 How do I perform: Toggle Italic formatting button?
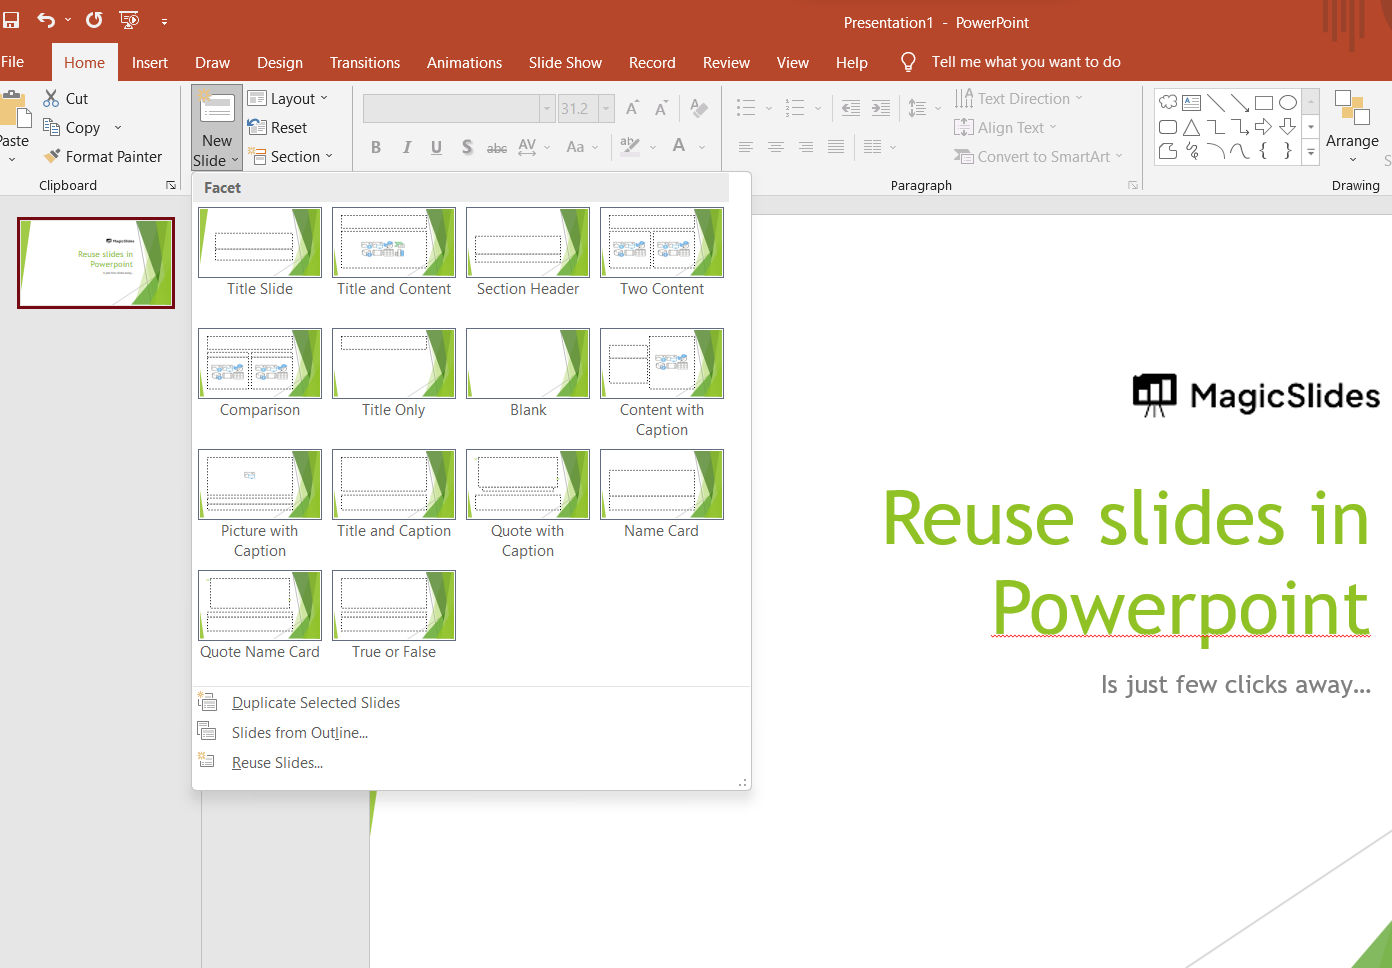tap(406, 148)
